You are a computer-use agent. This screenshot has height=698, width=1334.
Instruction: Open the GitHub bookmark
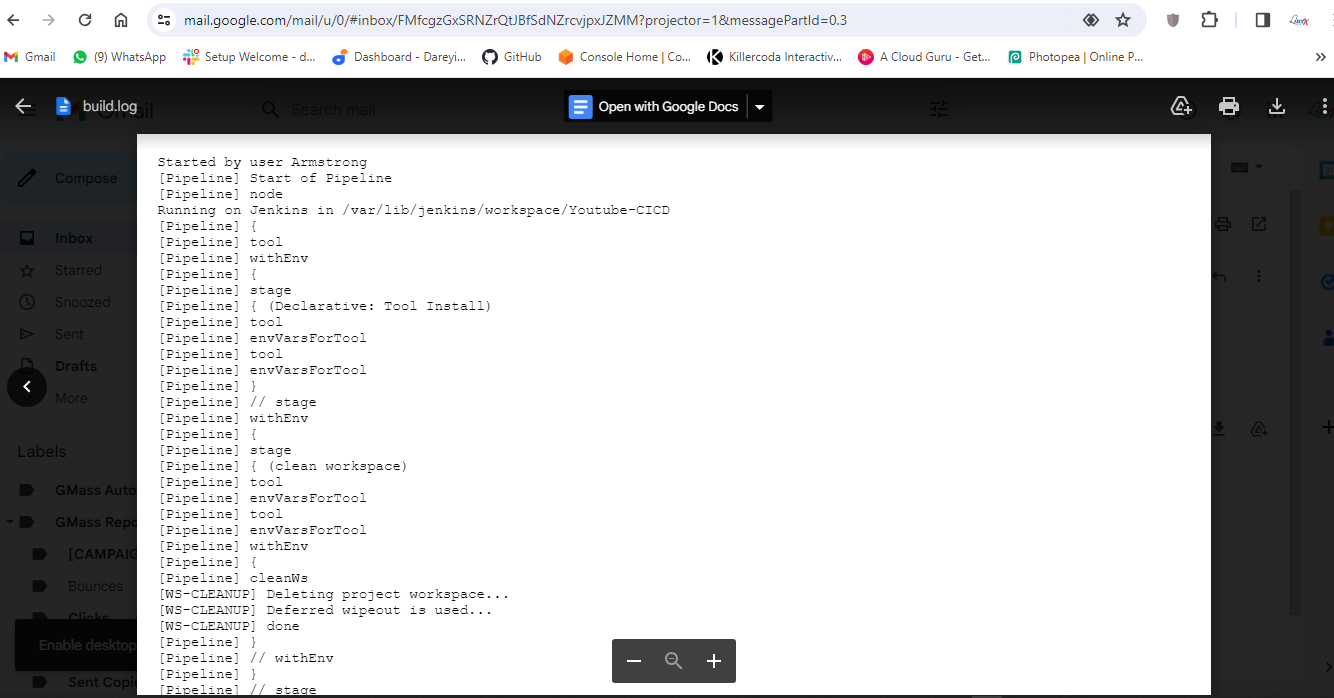click(x=512, y=57)
